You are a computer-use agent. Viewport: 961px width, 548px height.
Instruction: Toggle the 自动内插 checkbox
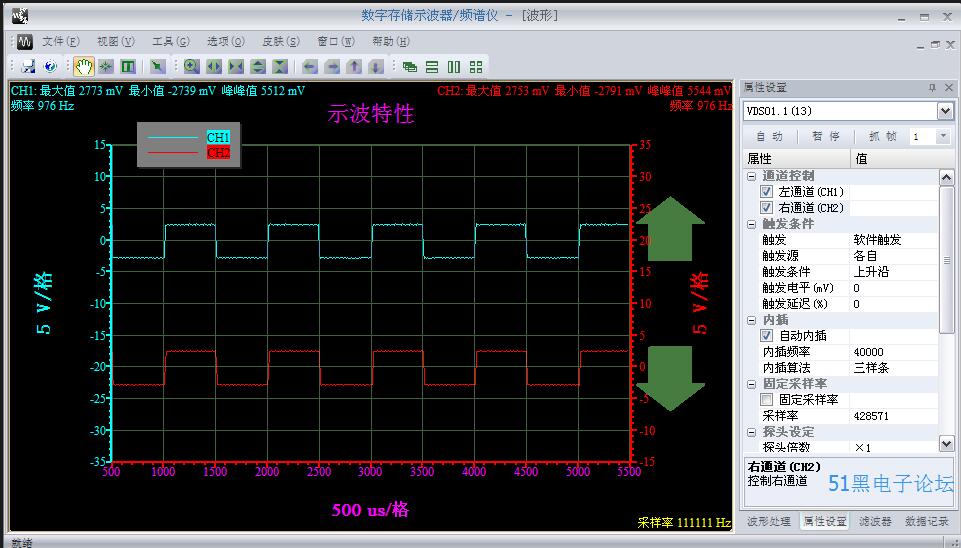coord(766,335)
